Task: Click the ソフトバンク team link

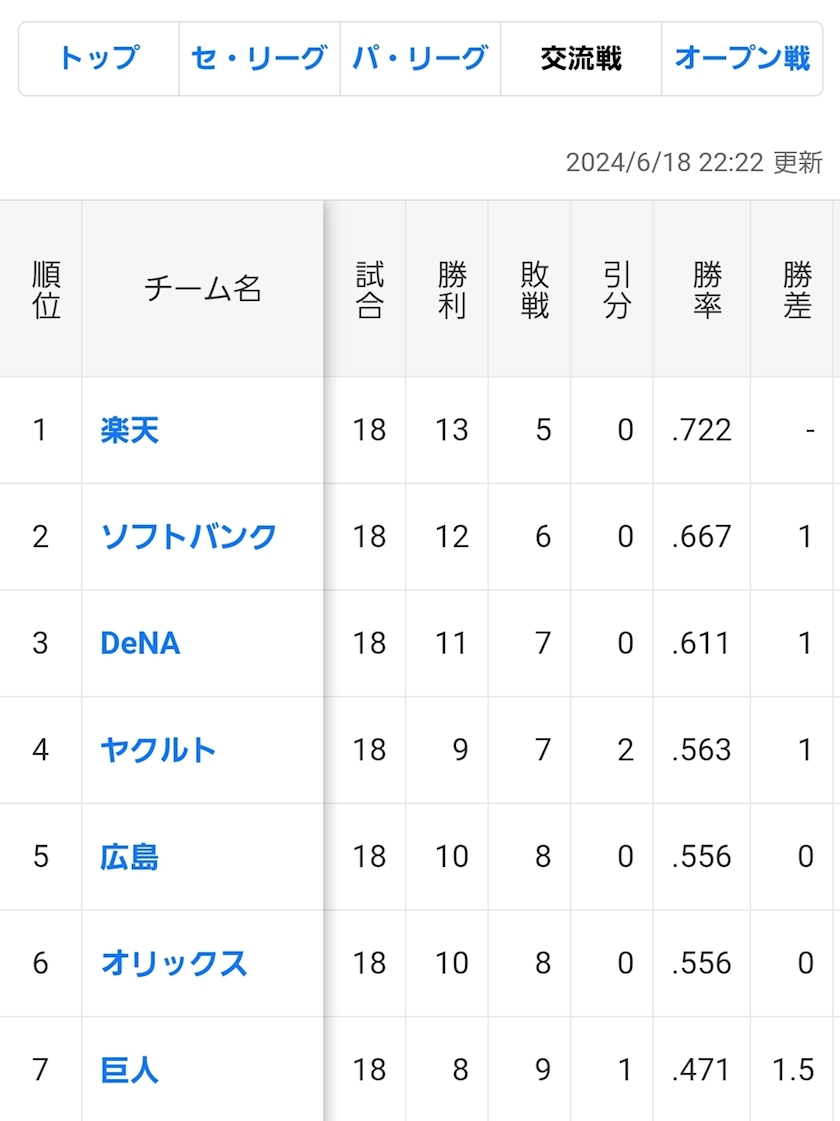Action: click(189, 537)
